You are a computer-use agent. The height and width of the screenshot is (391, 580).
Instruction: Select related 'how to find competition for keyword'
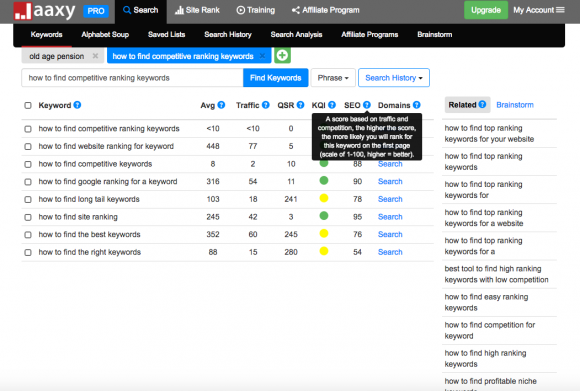490,330
